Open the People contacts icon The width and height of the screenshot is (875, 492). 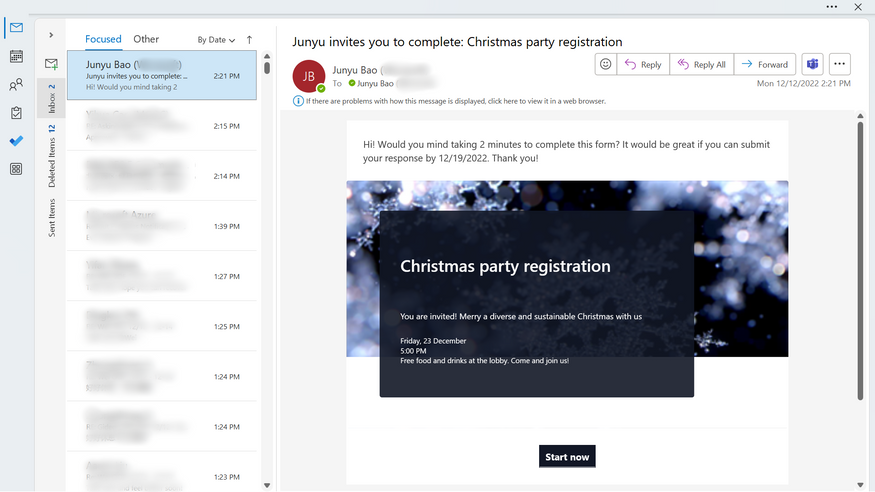coord(16,85)
